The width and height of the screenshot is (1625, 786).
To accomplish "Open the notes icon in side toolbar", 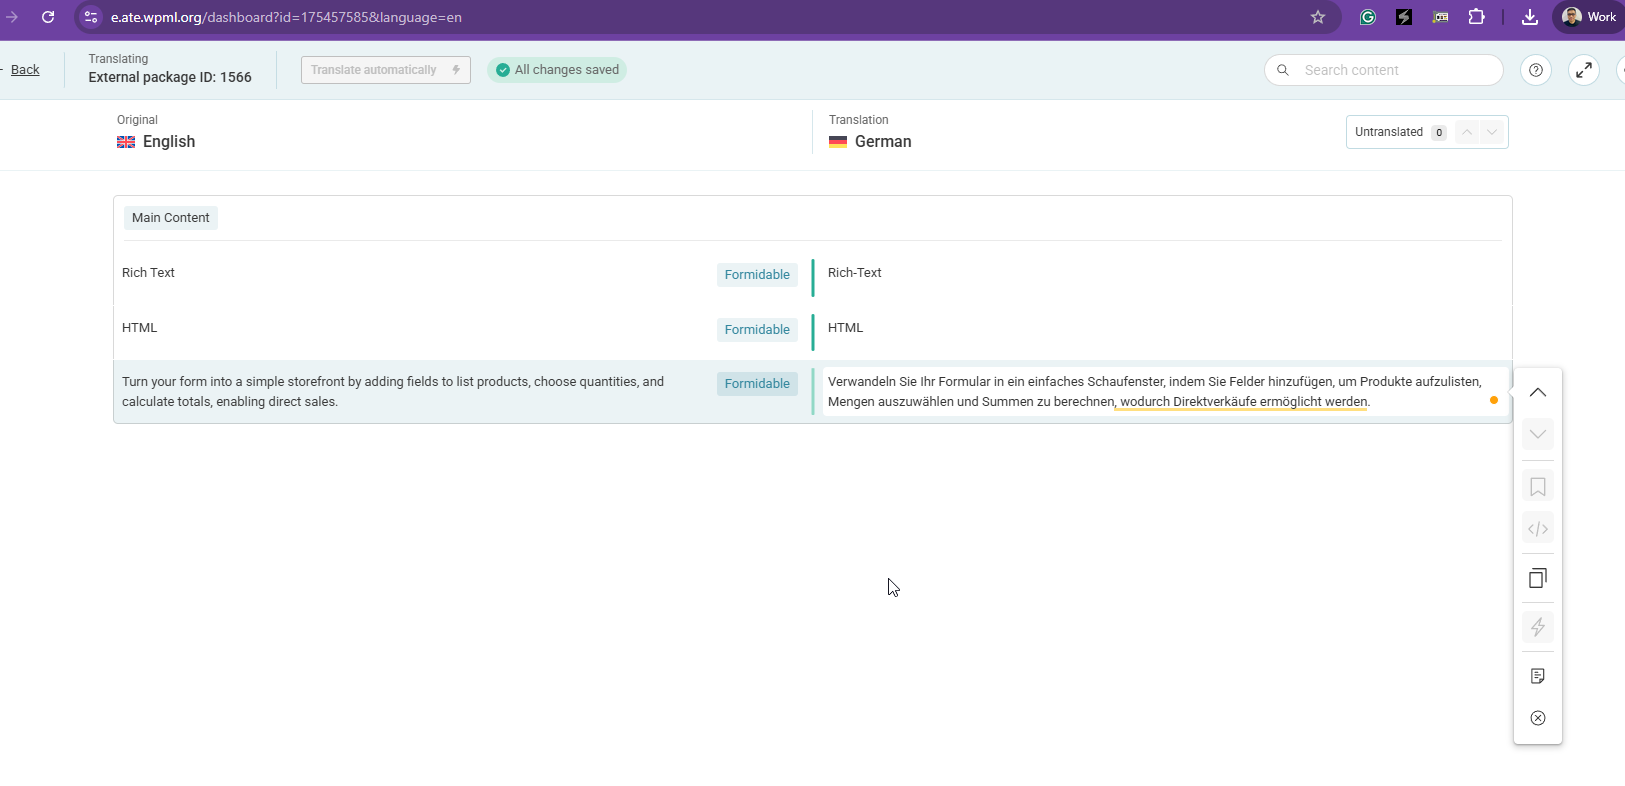I will click(x=1538, y=676).
